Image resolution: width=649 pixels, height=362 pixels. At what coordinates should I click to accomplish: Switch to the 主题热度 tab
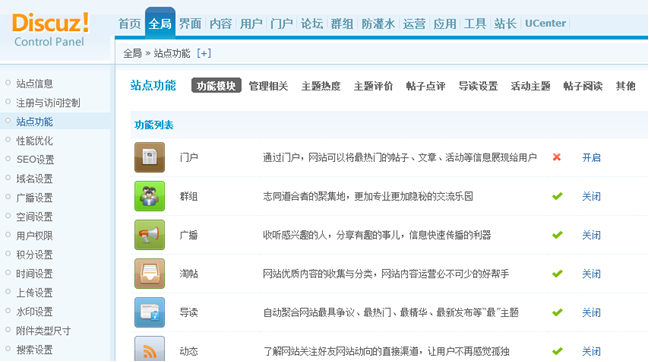pos(321,86)
